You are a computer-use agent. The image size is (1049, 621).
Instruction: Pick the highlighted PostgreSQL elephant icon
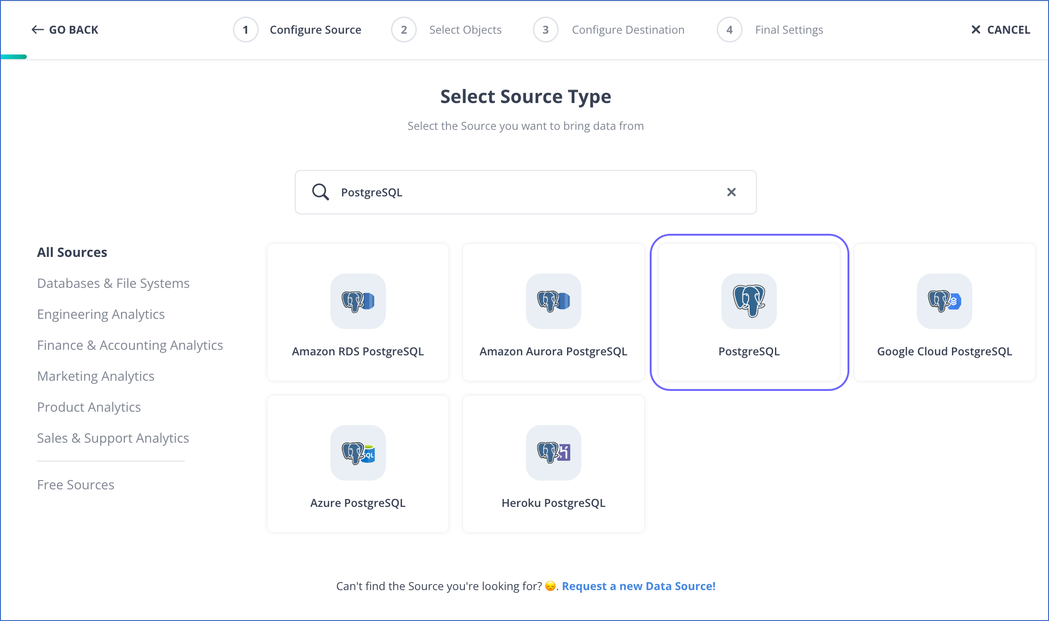click(749, 301)
